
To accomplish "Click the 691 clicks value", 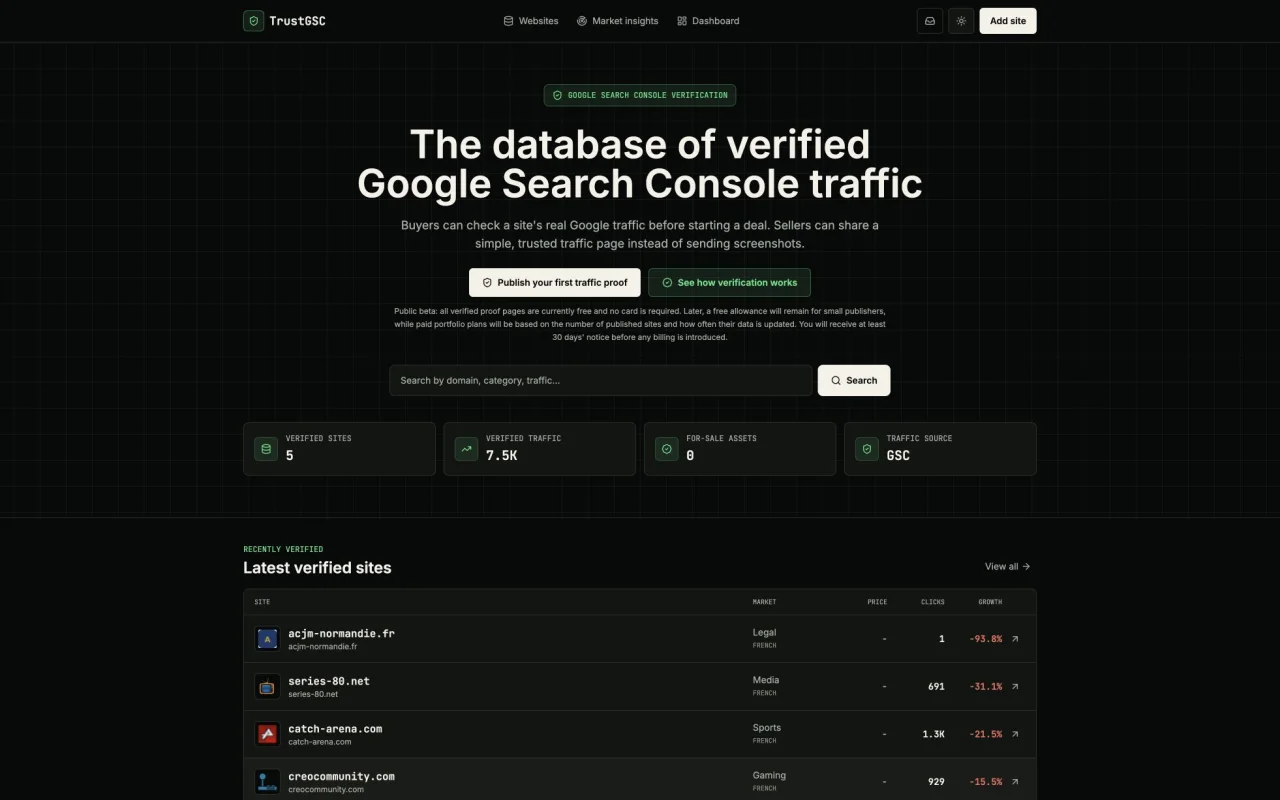I will coord(936,686).
